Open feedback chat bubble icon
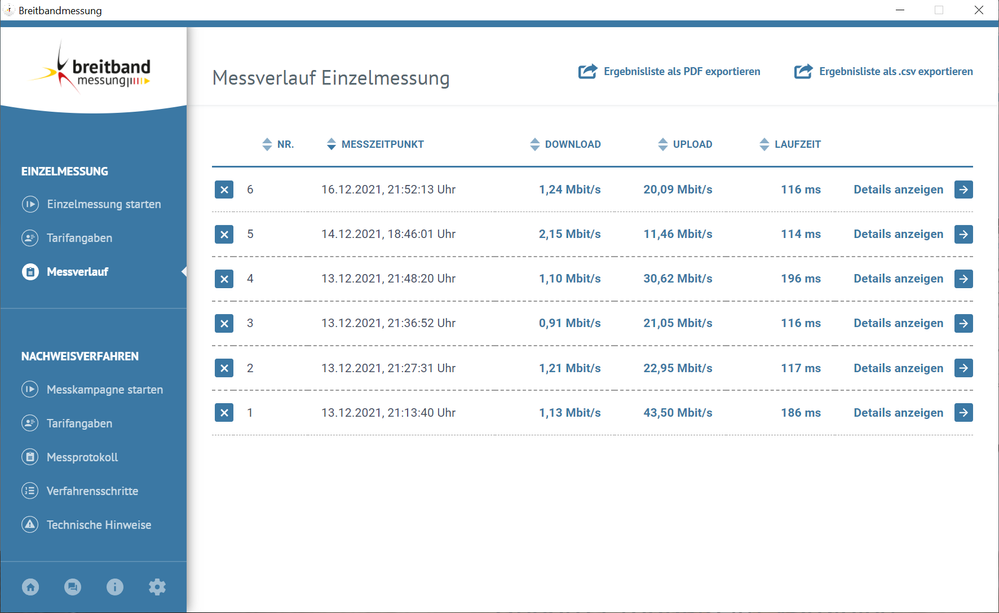 click(73, 587)
